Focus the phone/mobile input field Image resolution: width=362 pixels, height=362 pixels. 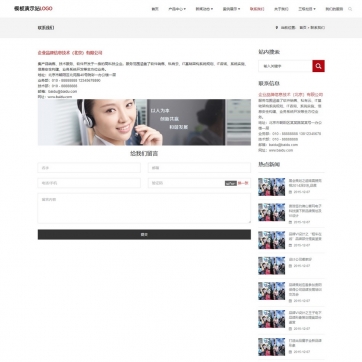89,183
